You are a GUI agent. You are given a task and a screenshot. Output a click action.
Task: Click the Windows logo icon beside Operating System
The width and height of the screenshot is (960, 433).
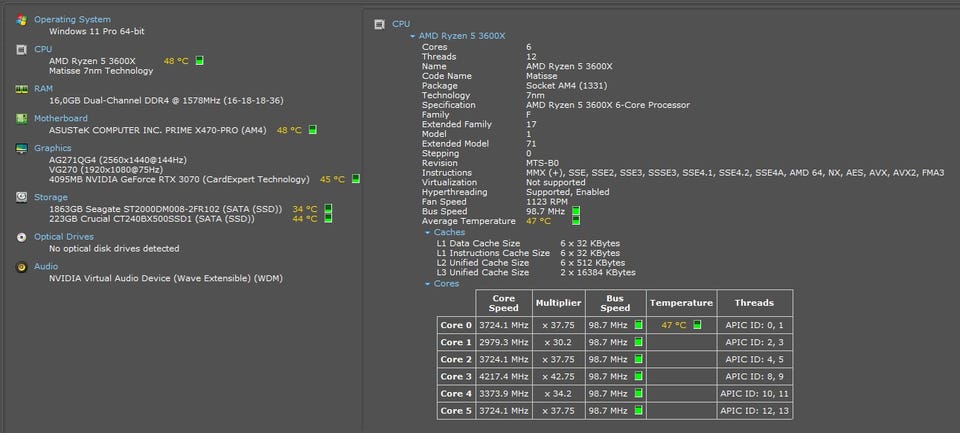pos(21,20)
